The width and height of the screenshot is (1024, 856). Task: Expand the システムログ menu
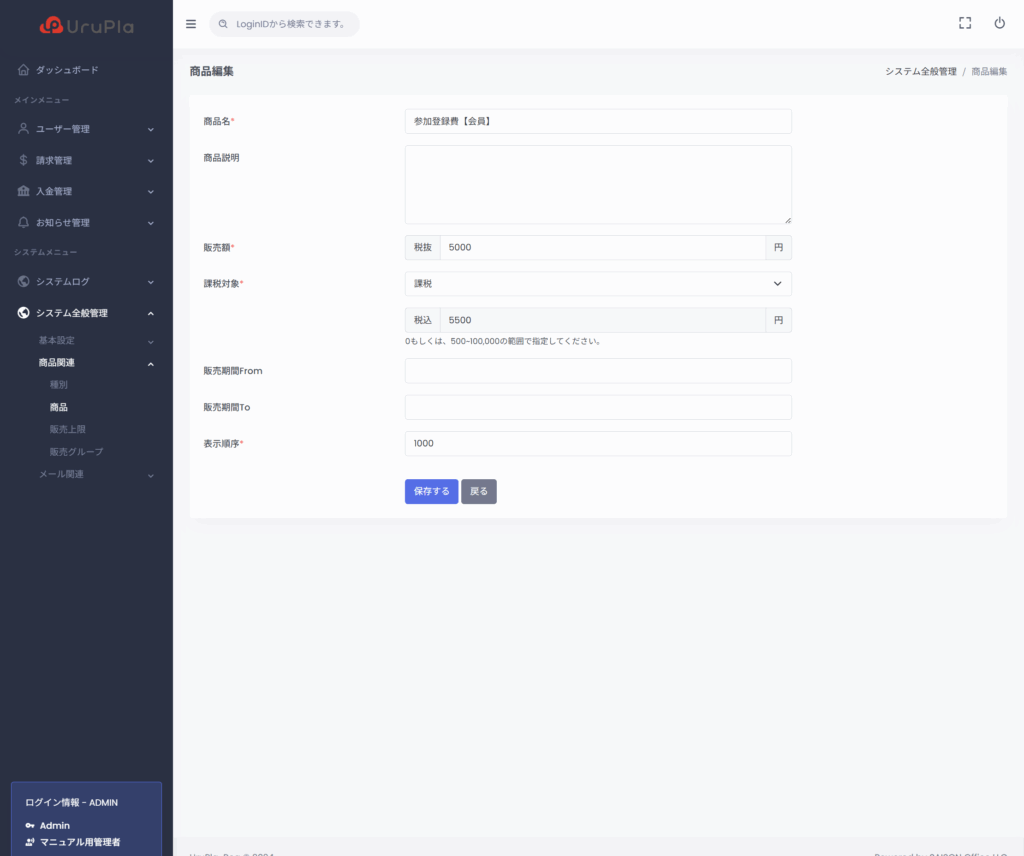pos(86,282)
